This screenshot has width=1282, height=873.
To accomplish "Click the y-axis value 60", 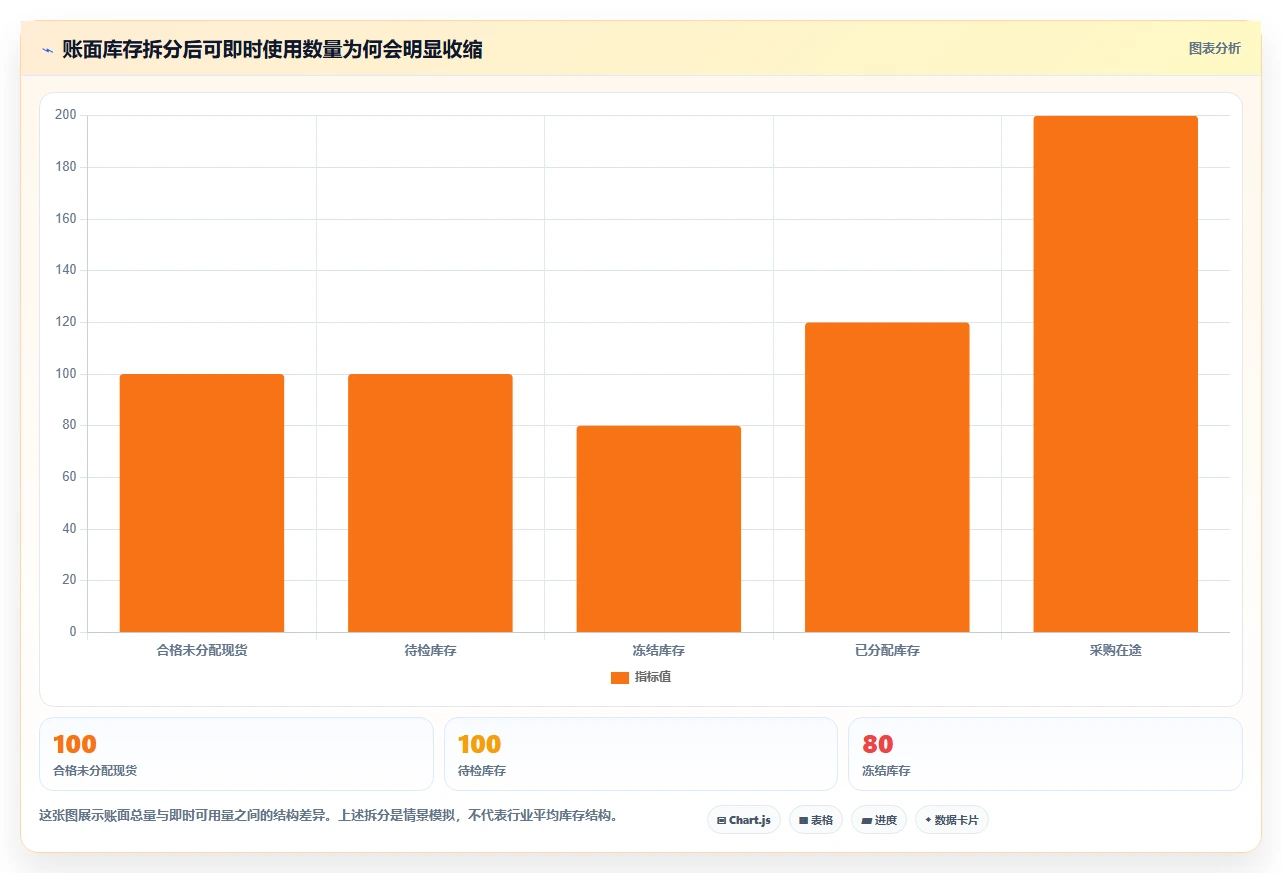I will pyautogui.click(x=69, y=477).
